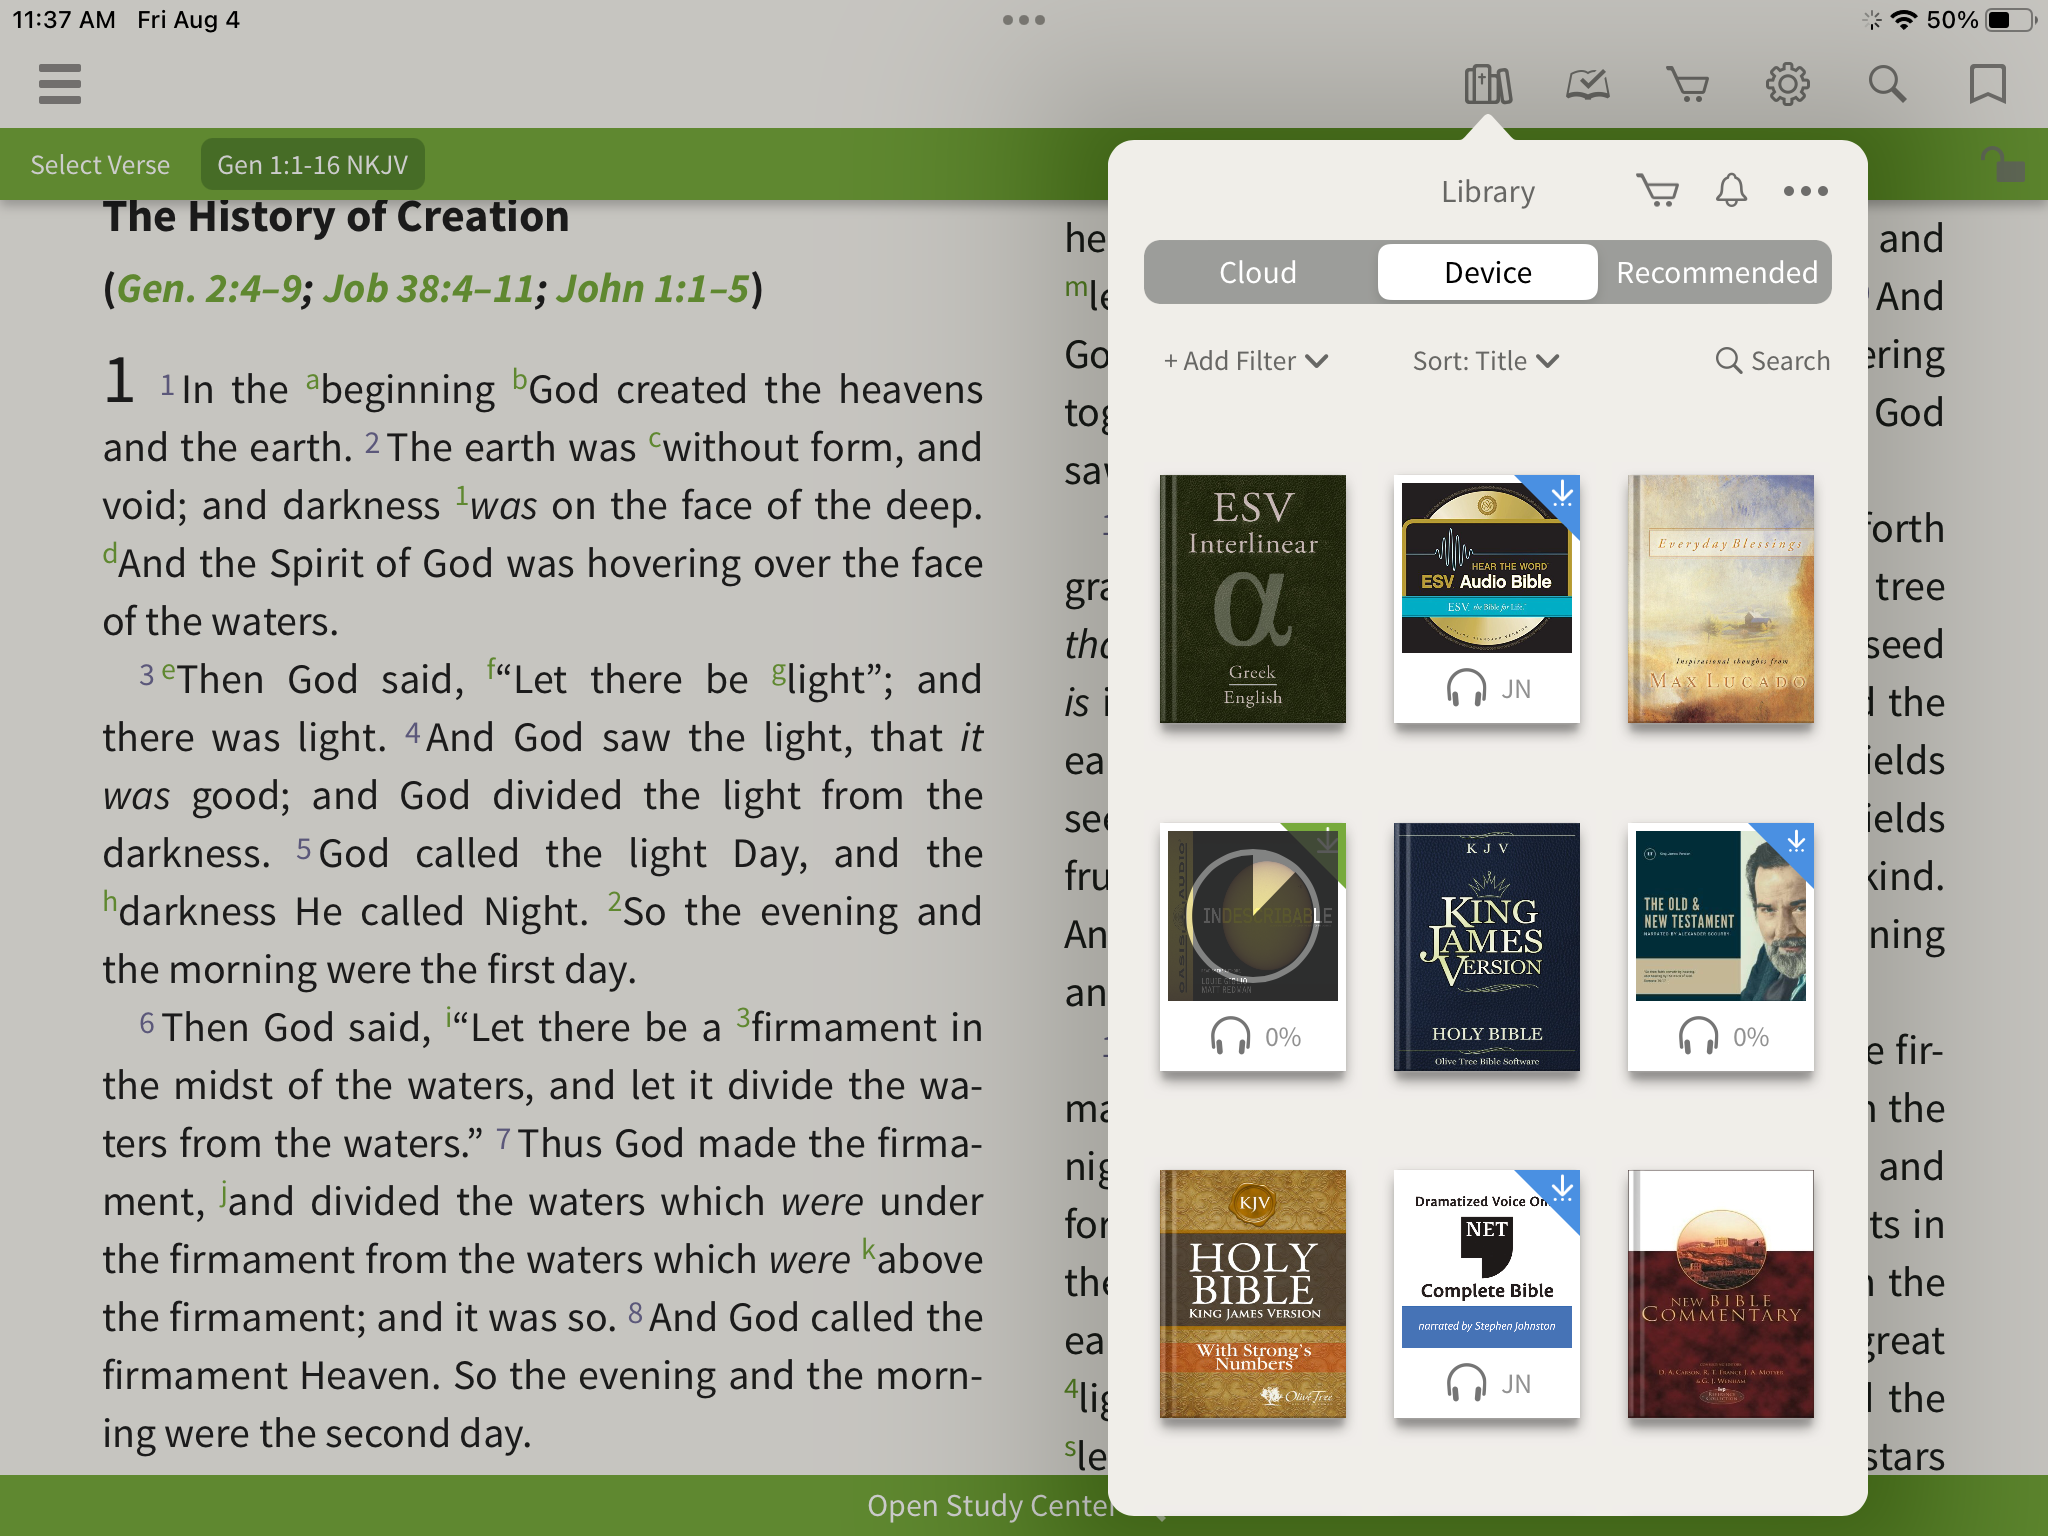Tap the 11:37 AM clock
This screenshot has height=1536, width=2048.
[x=64, y=20]
